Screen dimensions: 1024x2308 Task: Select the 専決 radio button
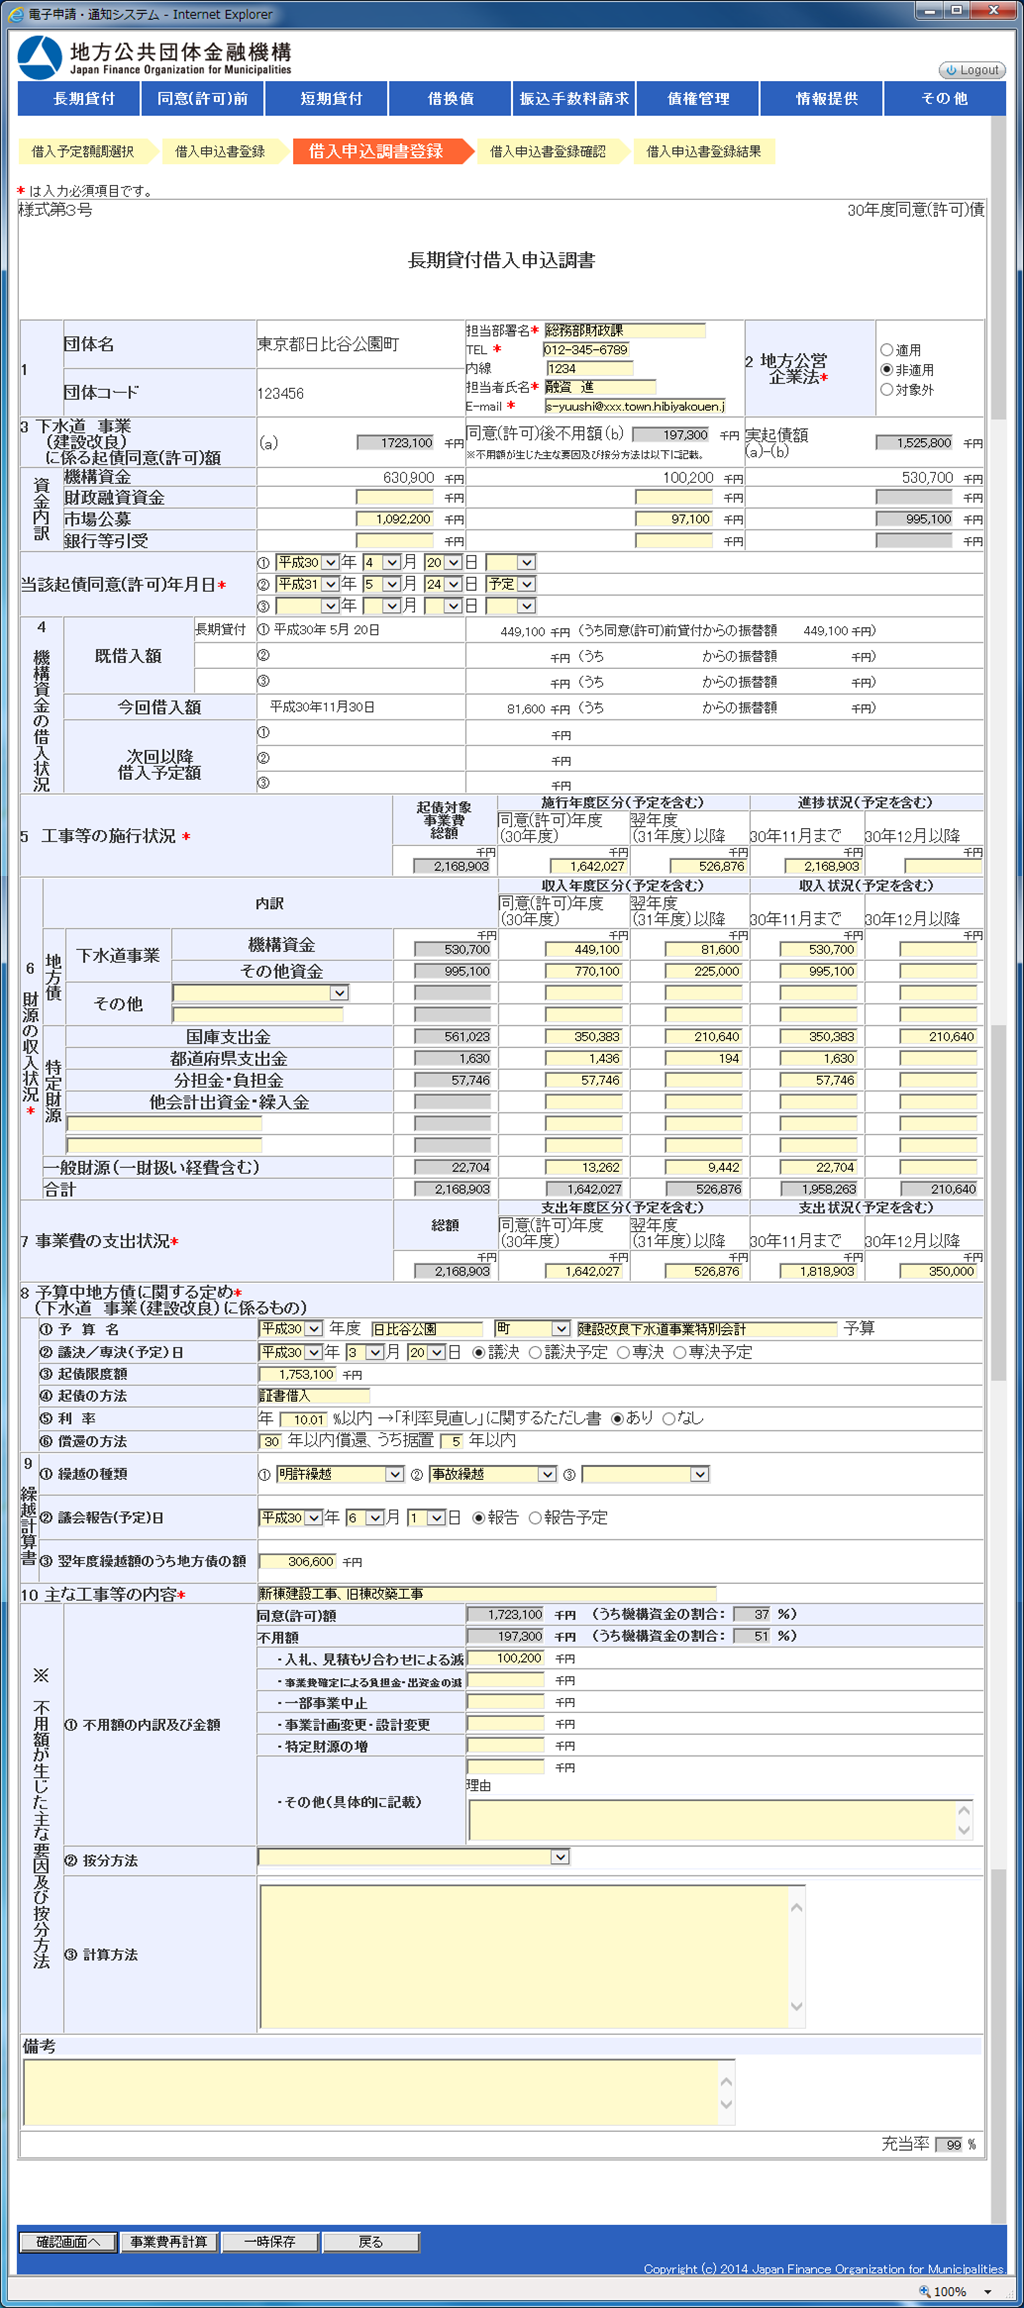click(623, 1352)
